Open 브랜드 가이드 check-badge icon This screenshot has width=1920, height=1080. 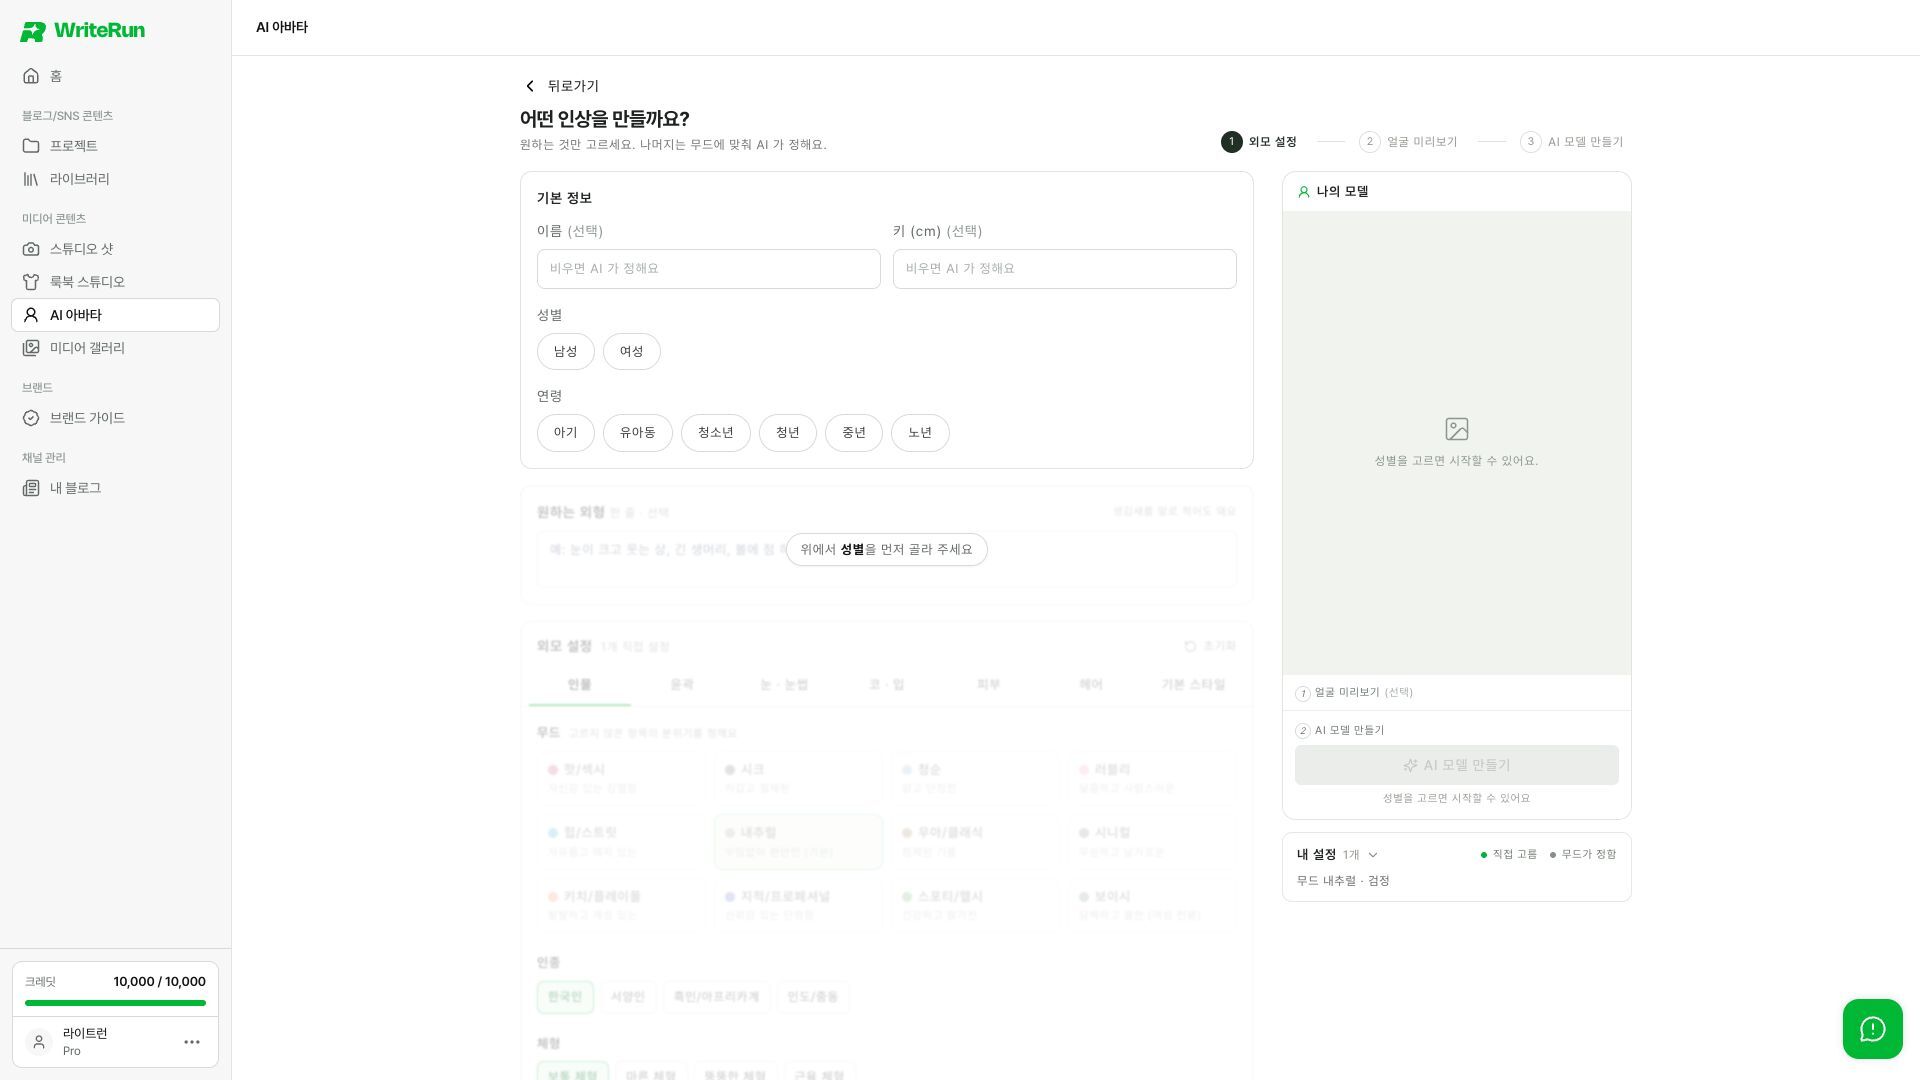click(31, 418)
